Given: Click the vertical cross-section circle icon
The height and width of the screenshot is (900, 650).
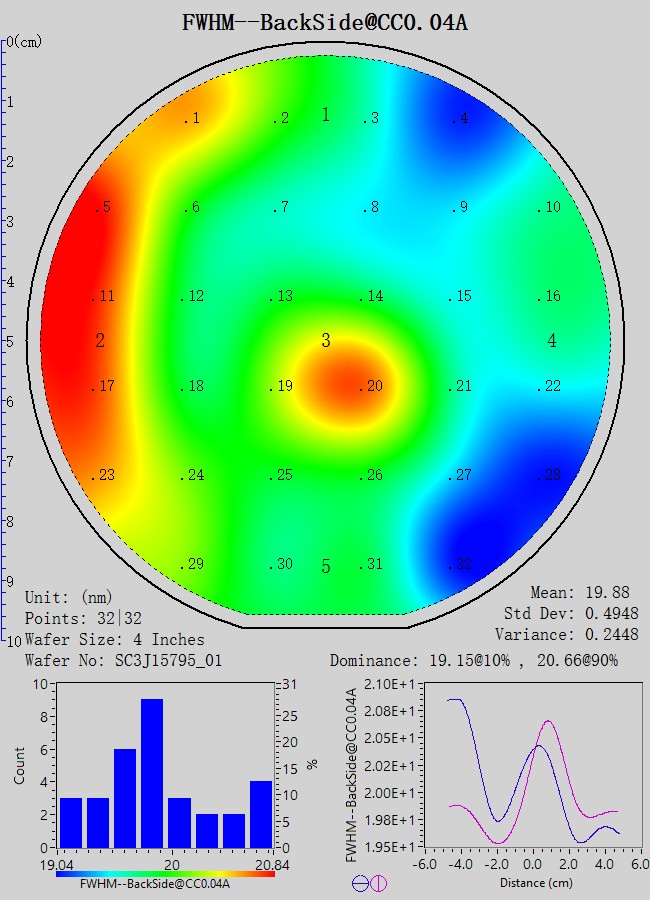Looking at the screenshot, I should pos(379,883).
